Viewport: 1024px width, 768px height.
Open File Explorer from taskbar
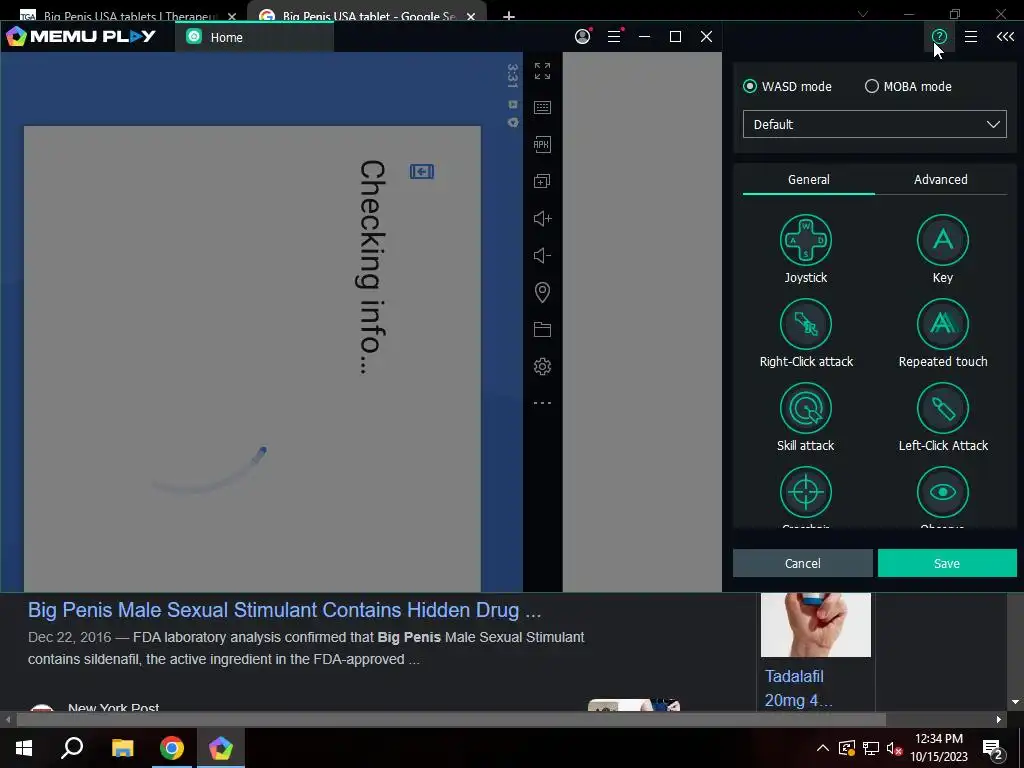point(122,748)
